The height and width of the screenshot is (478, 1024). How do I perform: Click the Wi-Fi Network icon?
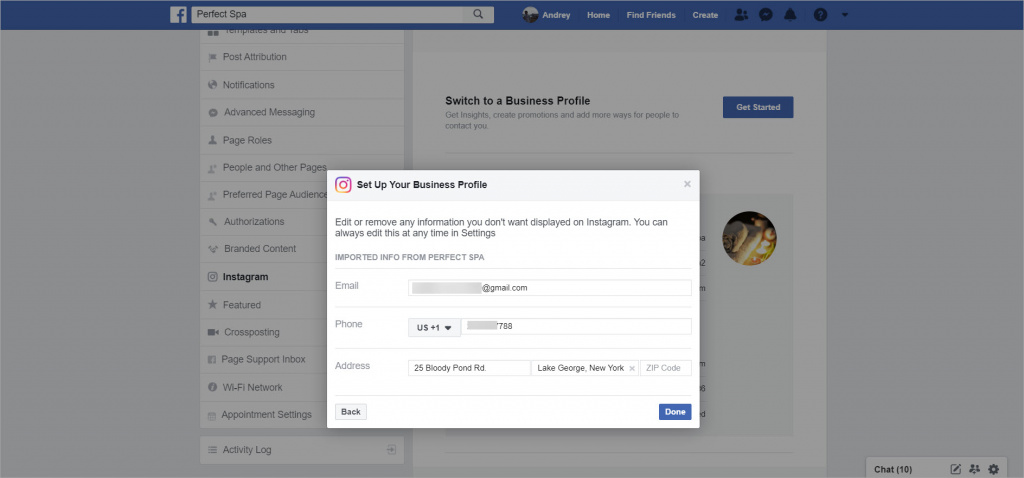click(212, 387)
